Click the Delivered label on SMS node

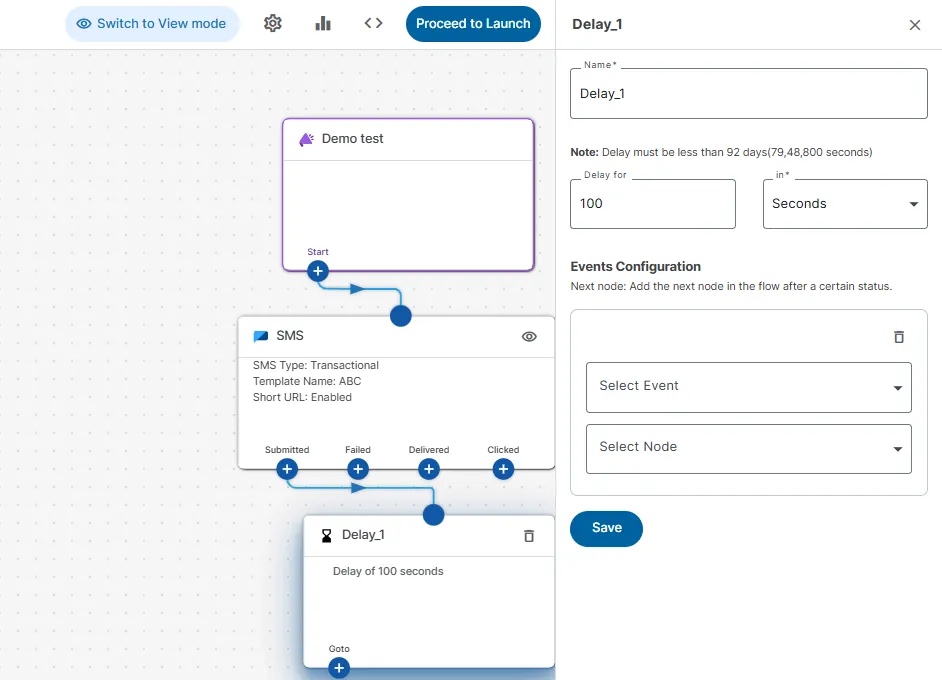coord(429,449)
